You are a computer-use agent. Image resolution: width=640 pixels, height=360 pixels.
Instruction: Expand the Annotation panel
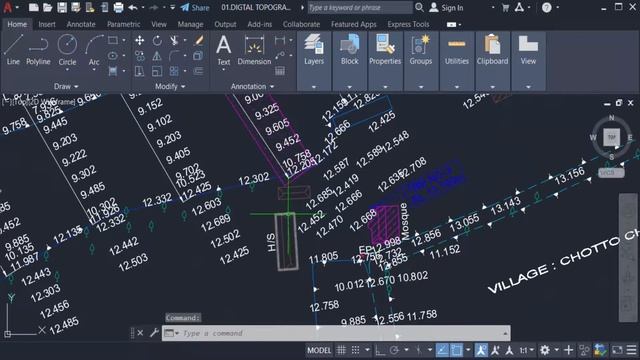[252, 86]
